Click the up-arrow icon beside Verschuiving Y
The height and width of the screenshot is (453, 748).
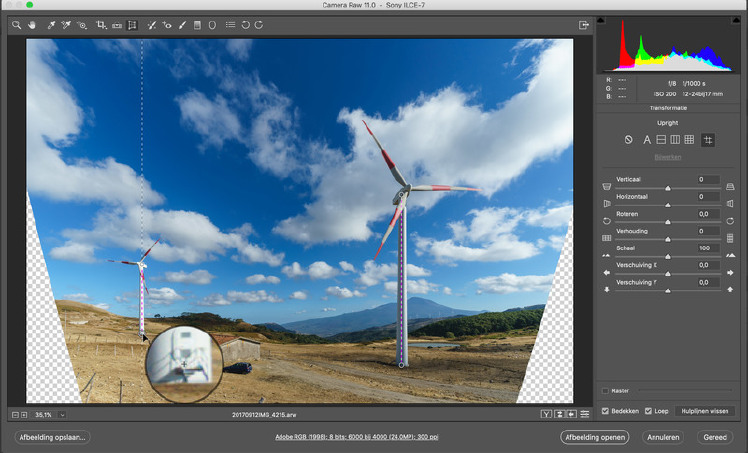[730, 289]
